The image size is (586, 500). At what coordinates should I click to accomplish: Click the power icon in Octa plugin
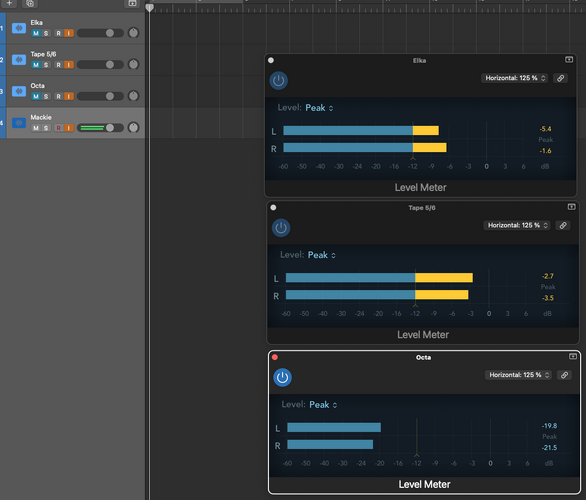click(x=283, y=377)
